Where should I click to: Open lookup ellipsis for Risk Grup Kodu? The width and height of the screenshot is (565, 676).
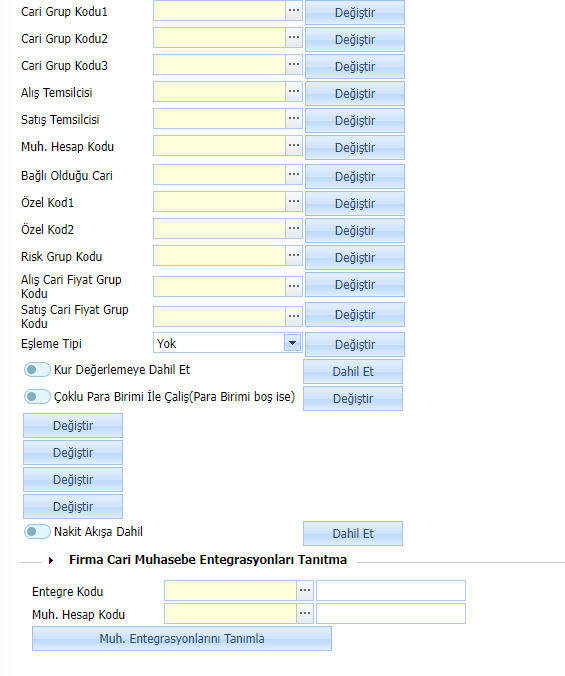294,256
